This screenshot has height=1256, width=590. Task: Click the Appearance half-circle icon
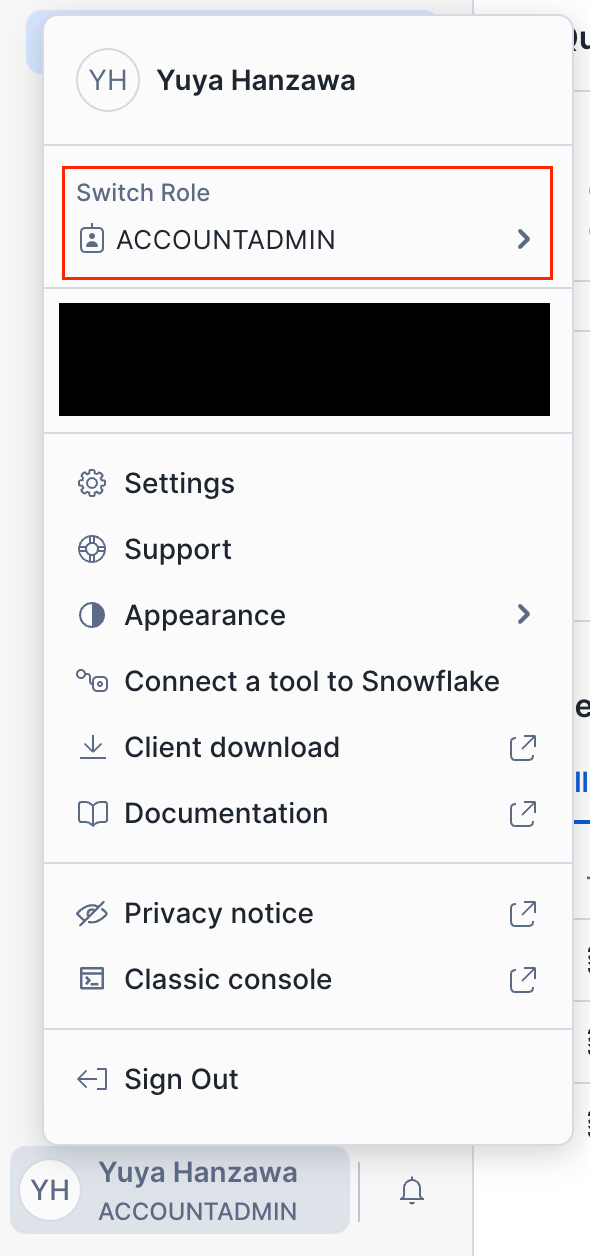point(92,616)
